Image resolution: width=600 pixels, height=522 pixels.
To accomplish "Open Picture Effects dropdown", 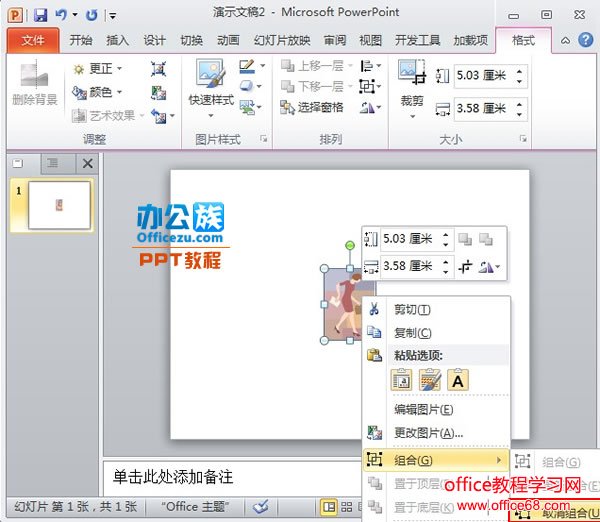I will coord(259,86).
